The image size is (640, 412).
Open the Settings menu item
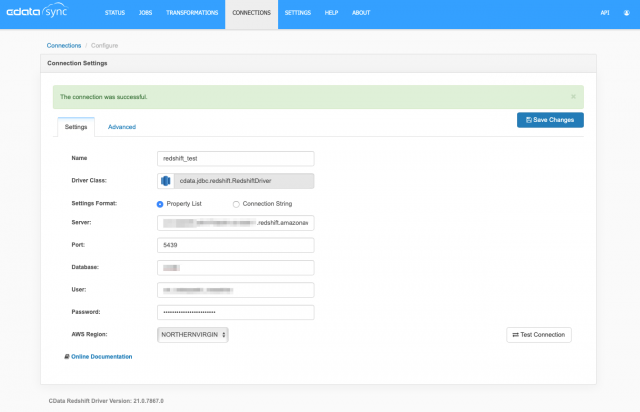pyautogui.click(x=297, y=13)
